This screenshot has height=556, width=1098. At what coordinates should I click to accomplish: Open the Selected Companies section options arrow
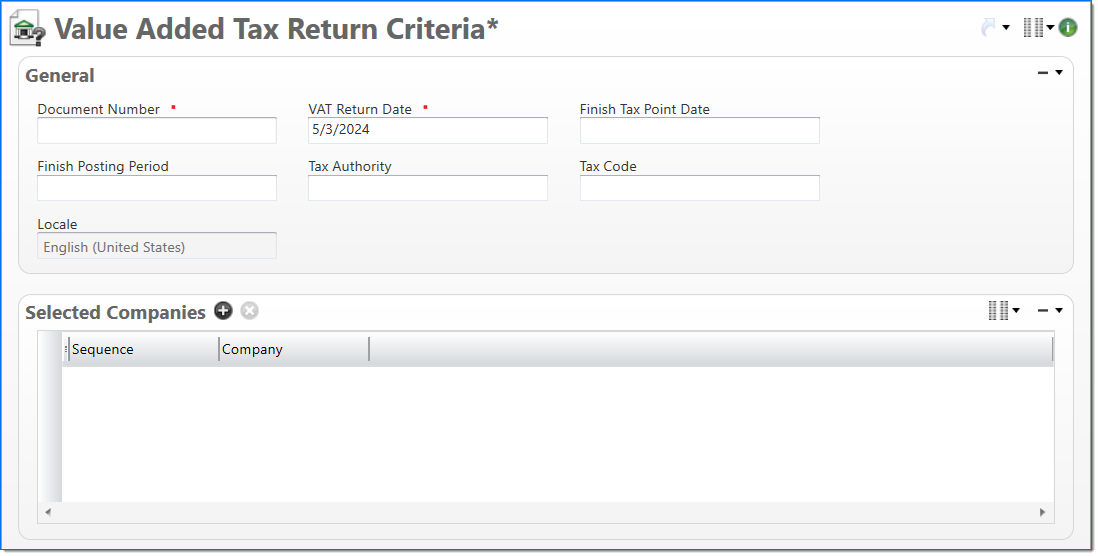[x=1059, y=310]
